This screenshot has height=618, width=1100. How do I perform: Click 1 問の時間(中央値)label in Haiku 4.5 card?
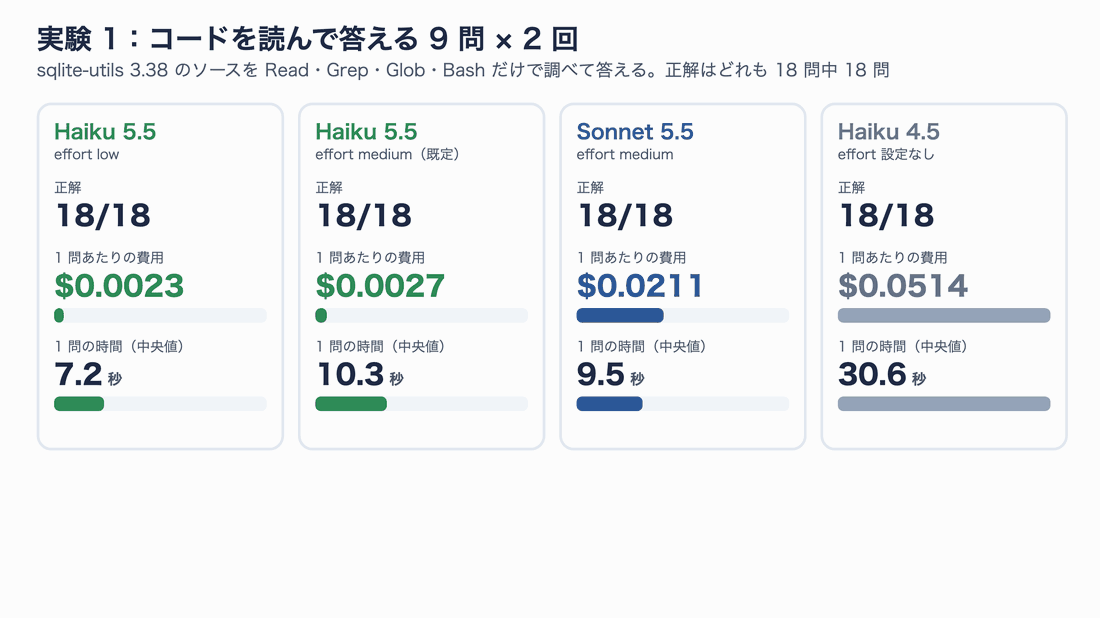coord(904,347)
